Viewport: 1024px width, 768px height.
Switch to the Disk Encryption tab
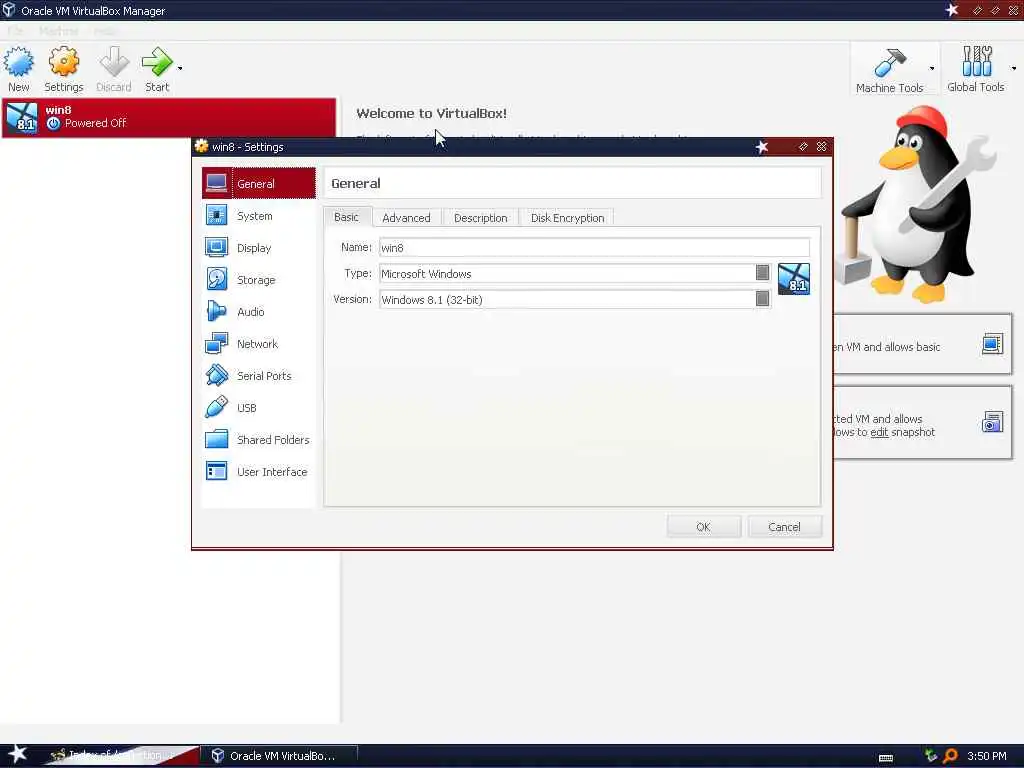568,217
